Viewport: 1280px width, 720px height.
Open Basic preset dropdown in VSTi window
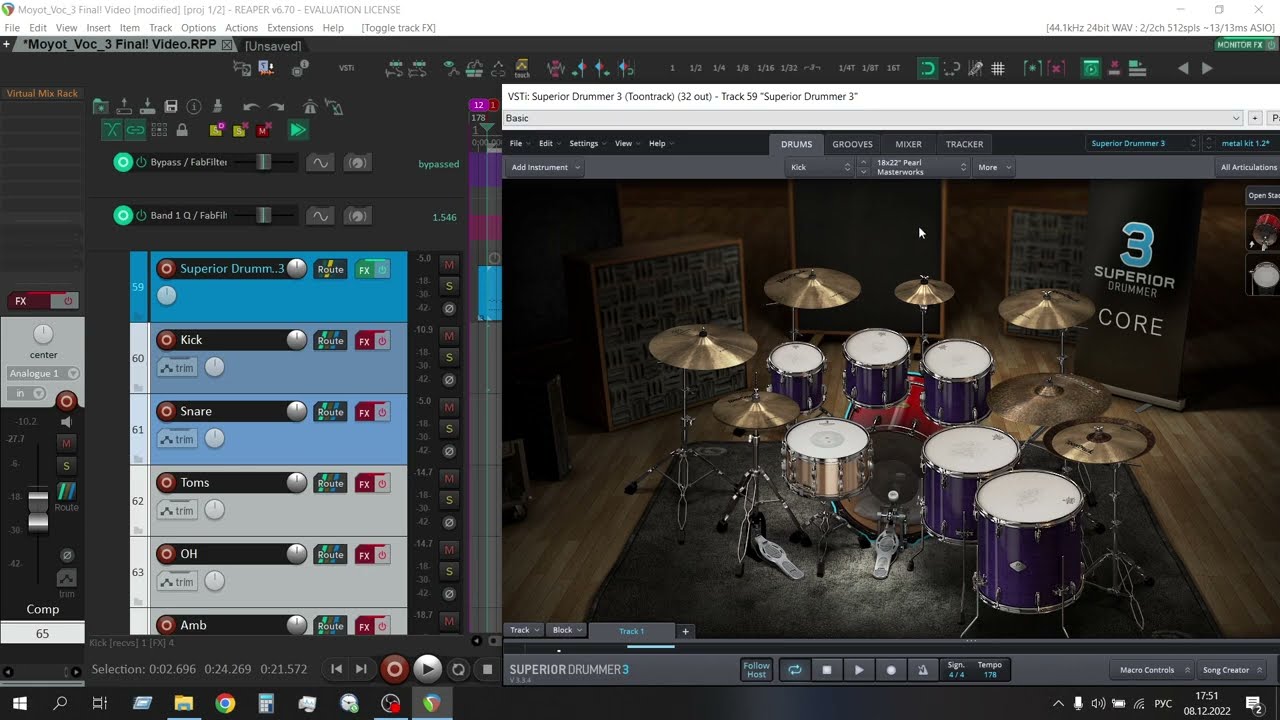(x=873, y=118)
